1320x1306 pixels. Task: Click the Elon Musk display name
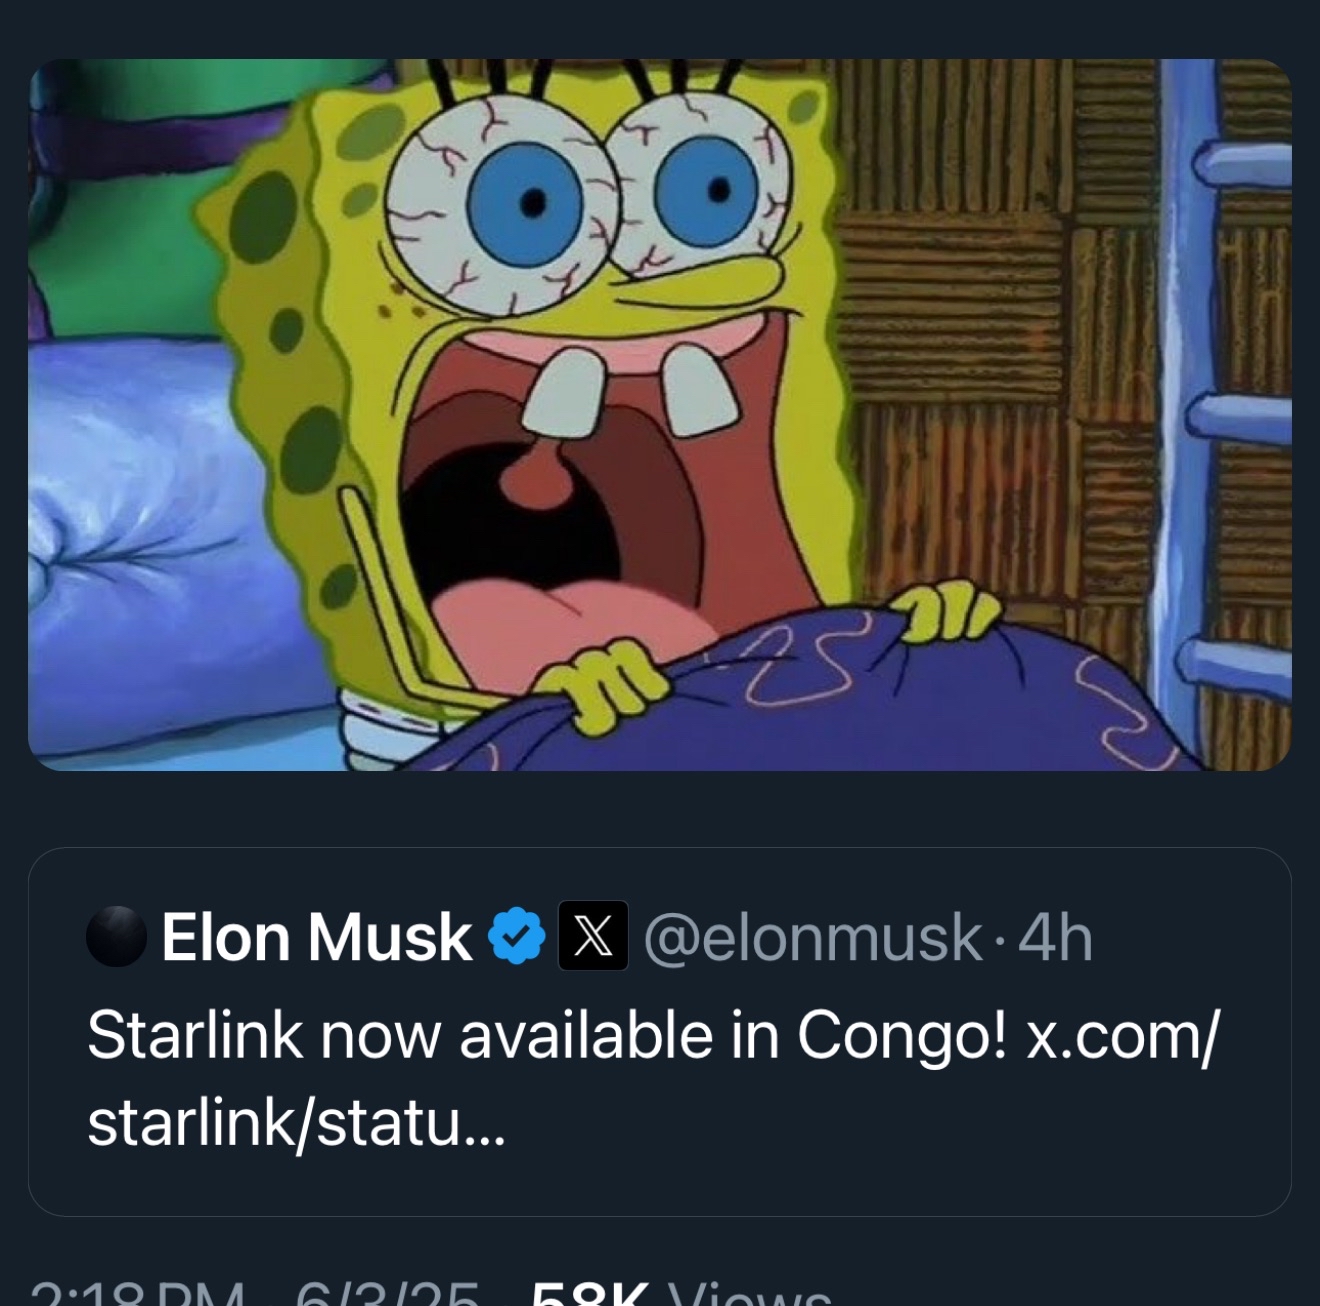click(316, 937)
